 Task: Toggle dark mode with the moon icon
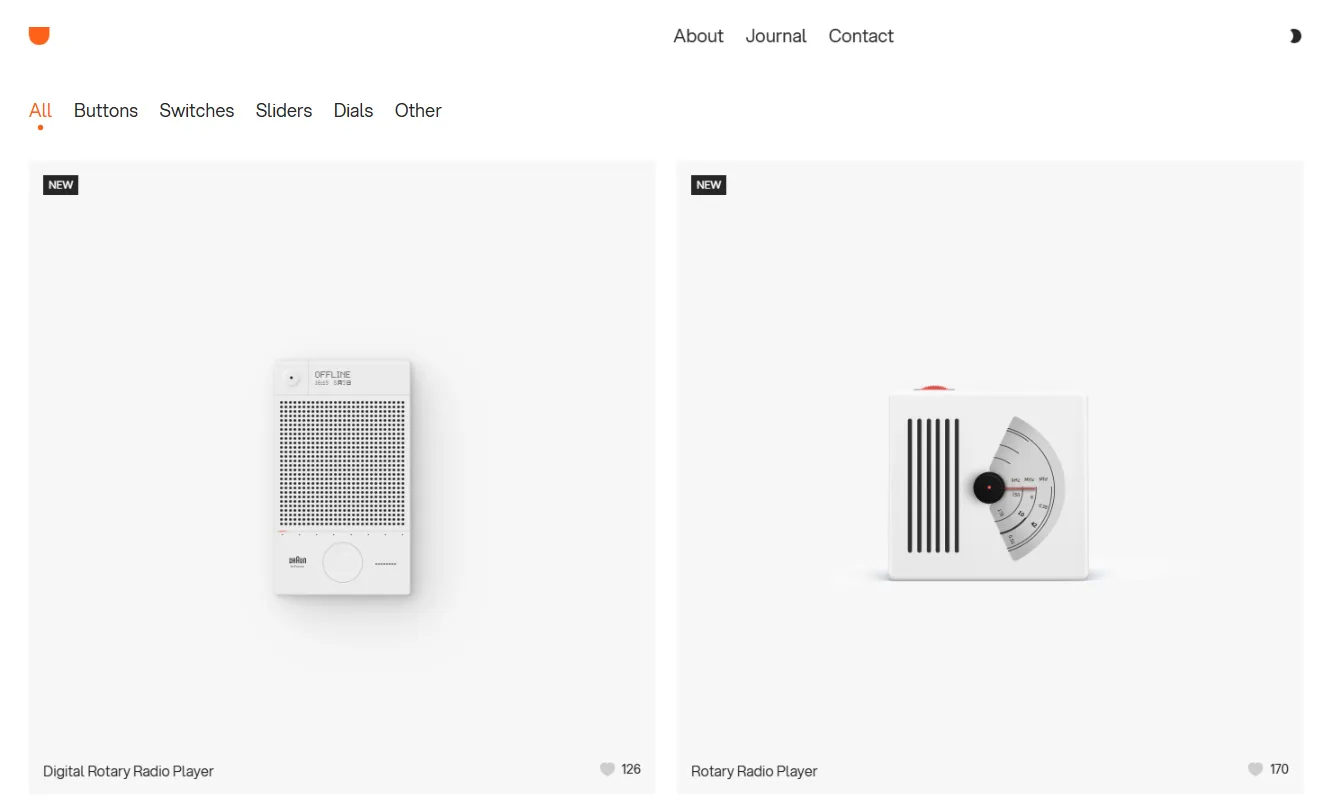tap(1295, 36)
